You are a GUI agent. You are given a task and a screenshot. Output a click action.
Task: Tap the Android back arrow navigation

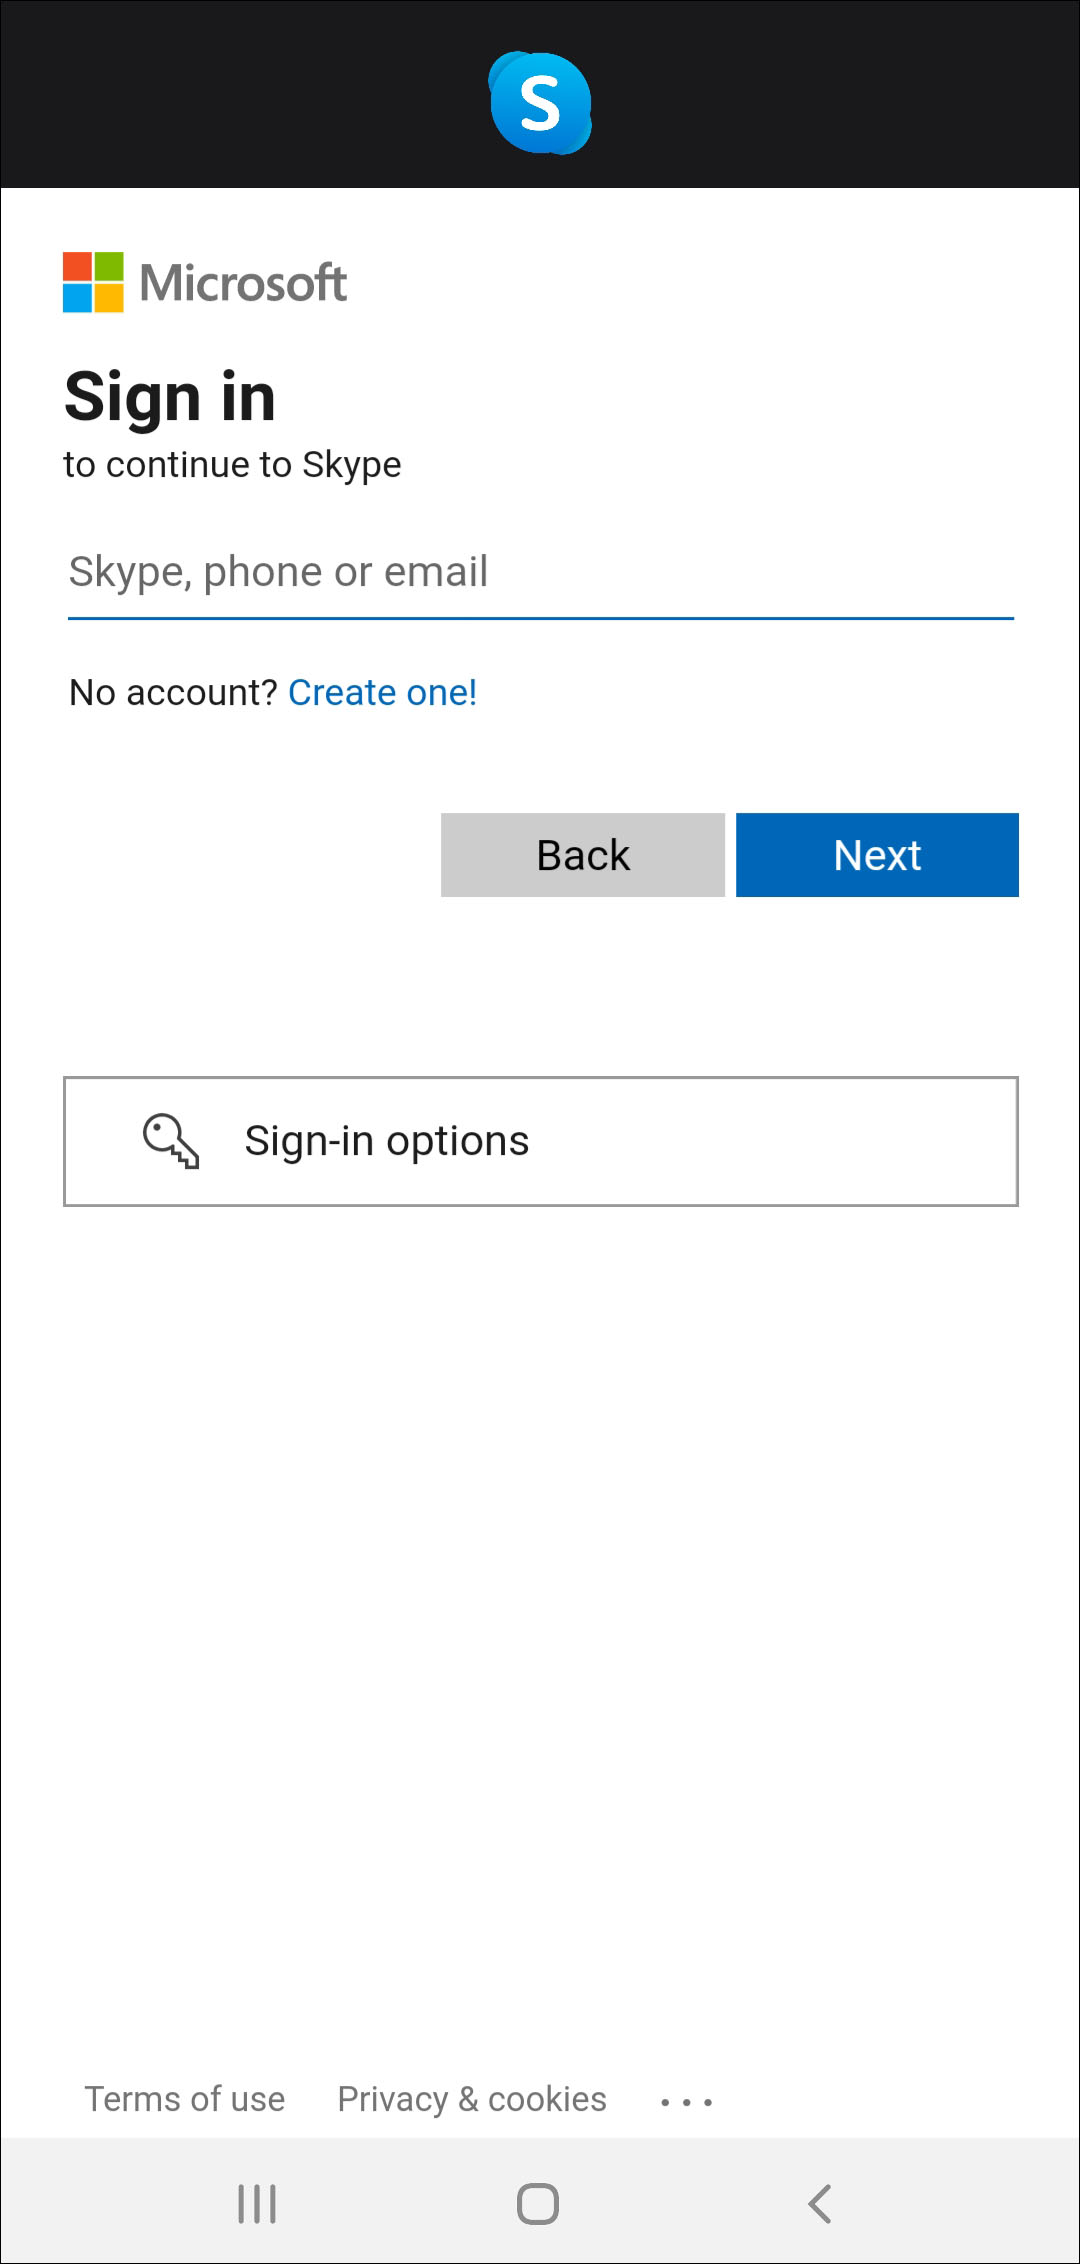coord(820,2203)
